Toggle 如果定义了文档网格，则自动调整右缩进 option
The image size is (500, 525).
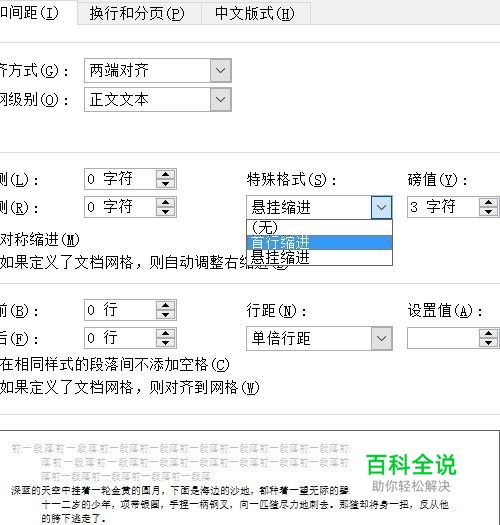(x=123, y=262)
